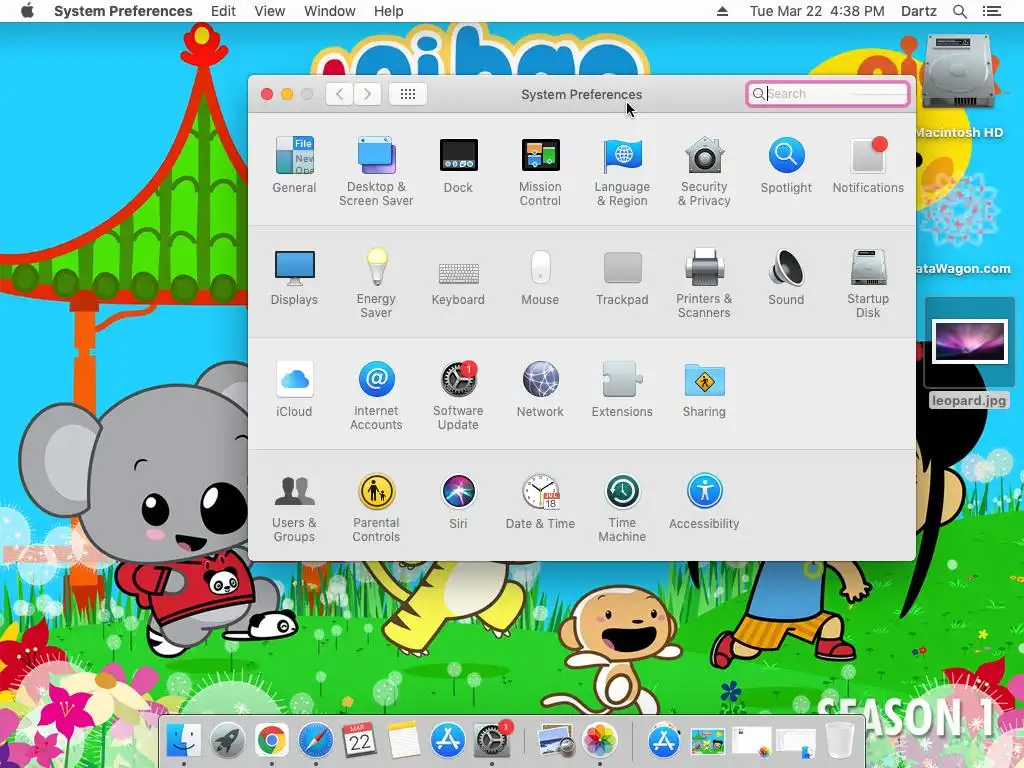
Task: Open Mouse preferences
Action: (x=540, y=277)
